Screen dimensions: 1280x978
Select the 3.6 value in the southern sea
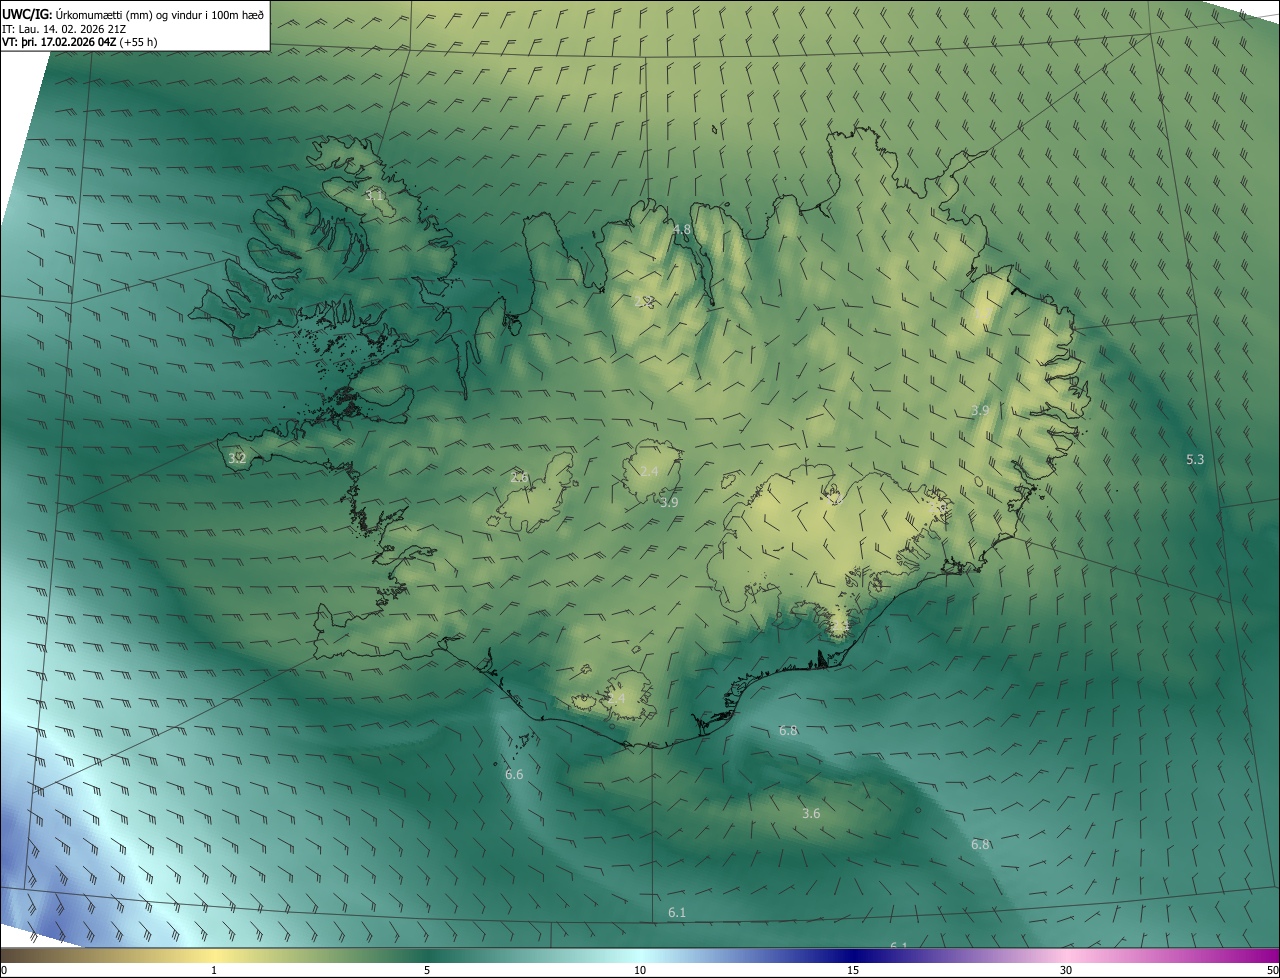click(x=811, y=813)
